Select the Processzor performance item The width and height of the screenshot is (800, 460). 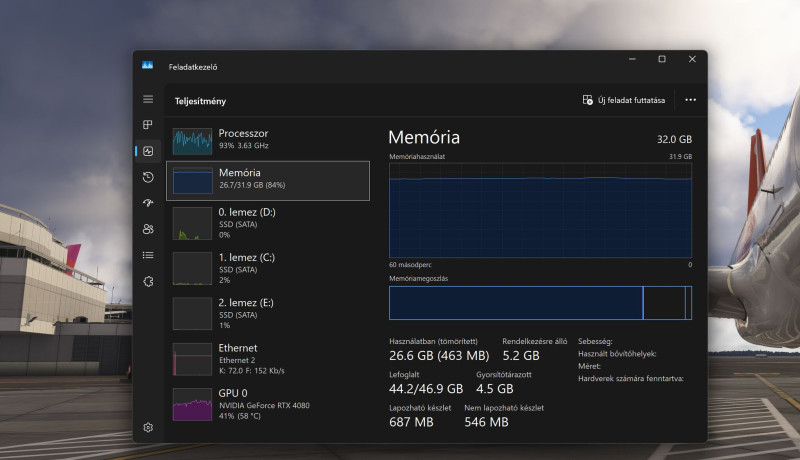270,140
